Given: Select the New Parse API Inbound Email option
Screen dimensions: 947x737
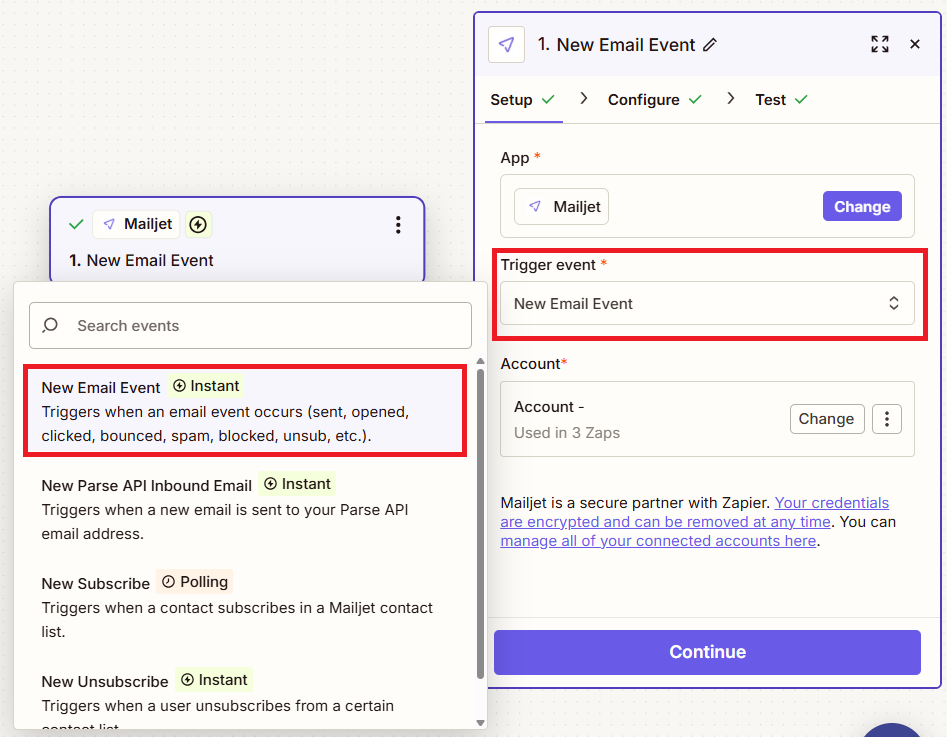Looking at the screenshot, I should (245, 509).
